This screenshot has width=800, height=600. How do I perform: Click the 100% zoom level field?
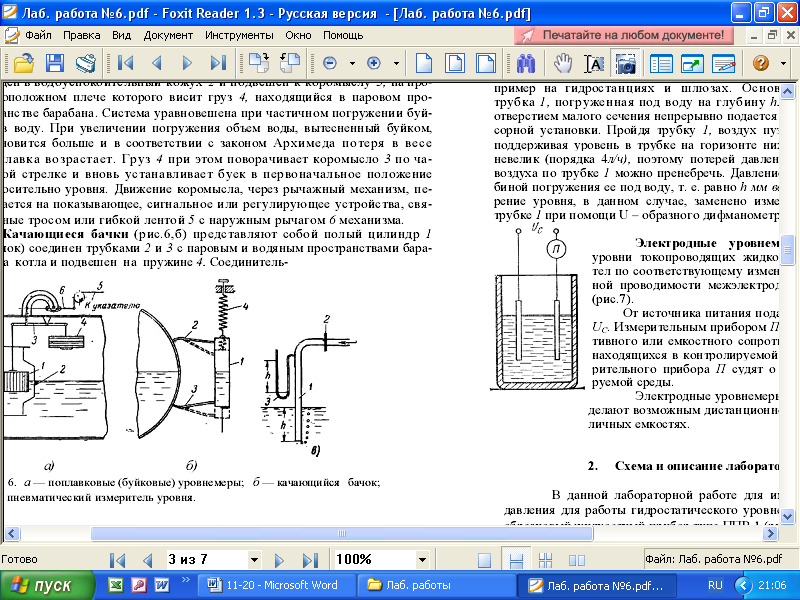tap(374, 560)
